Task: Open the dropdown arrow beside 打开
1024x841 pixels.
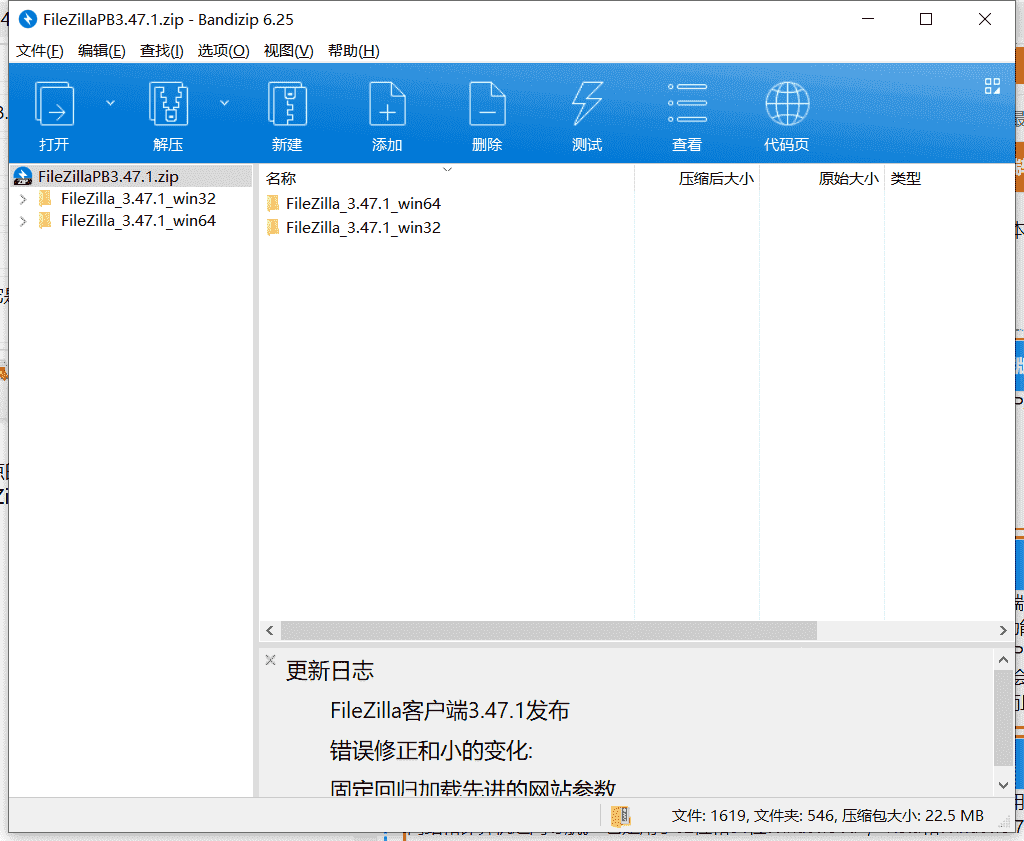Action: point(110,103)
